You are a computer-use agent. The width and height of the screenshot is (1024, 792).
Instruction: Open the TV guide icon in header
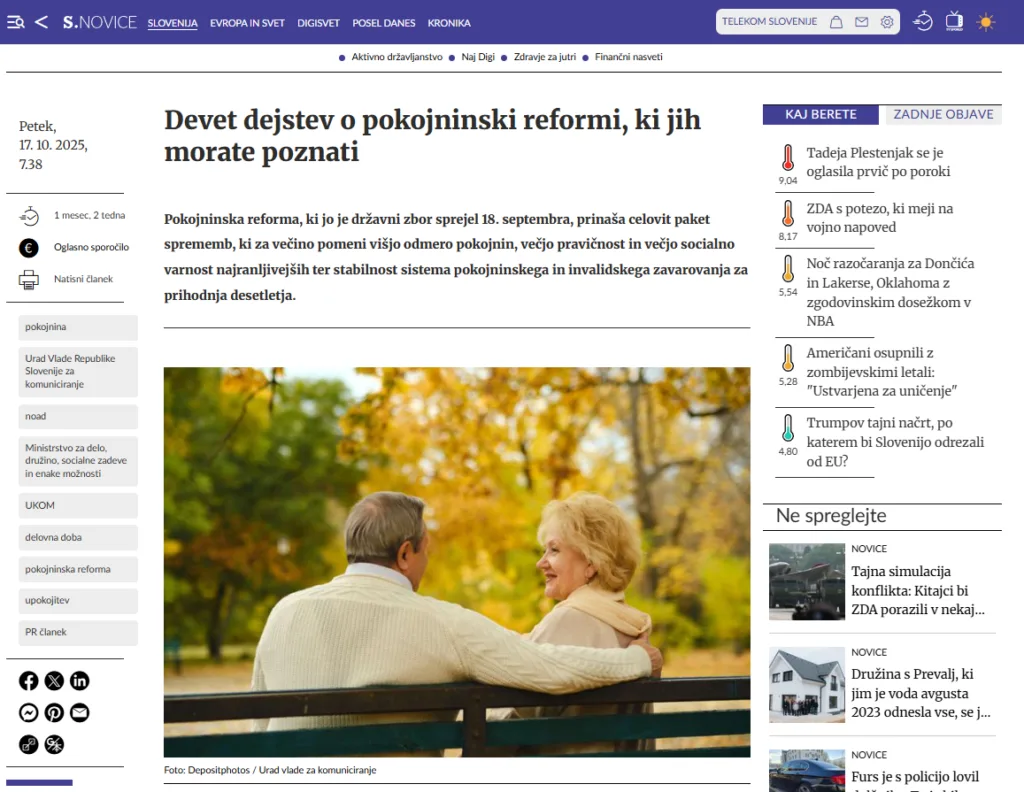click(954, 21)
